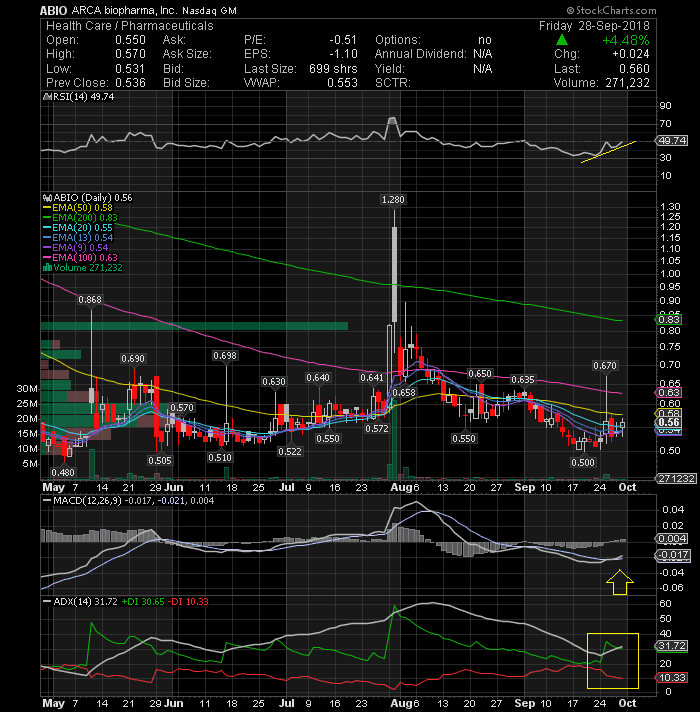Click the green 0.83 axis price tag
This screenshot has height=712, width=700.
pyautogui.click(x=669, y=319)
